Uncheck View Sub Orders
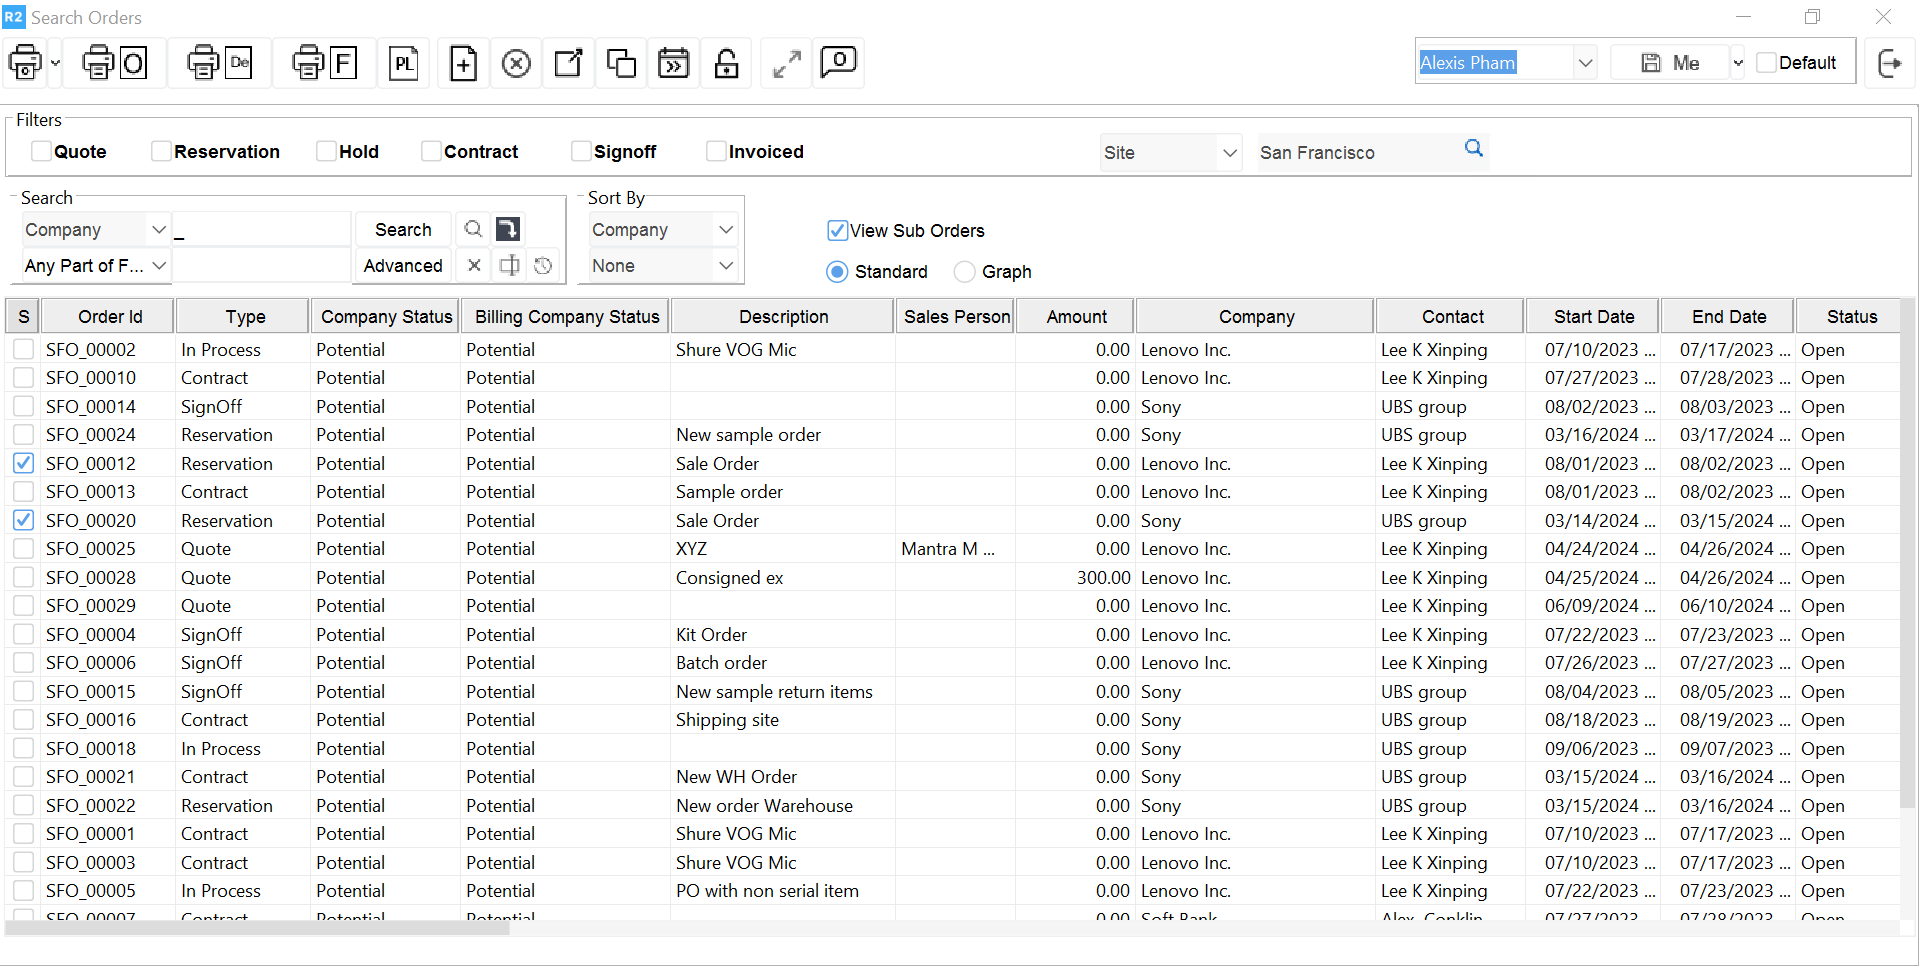 pos(837,231)
